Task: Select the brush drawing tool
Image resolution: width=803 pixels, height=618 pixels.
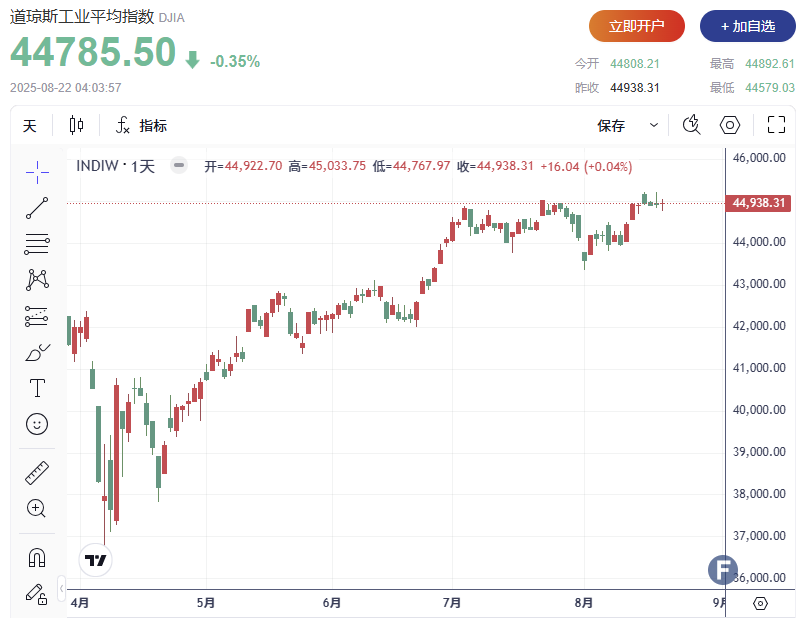Action: click(37, 352)
